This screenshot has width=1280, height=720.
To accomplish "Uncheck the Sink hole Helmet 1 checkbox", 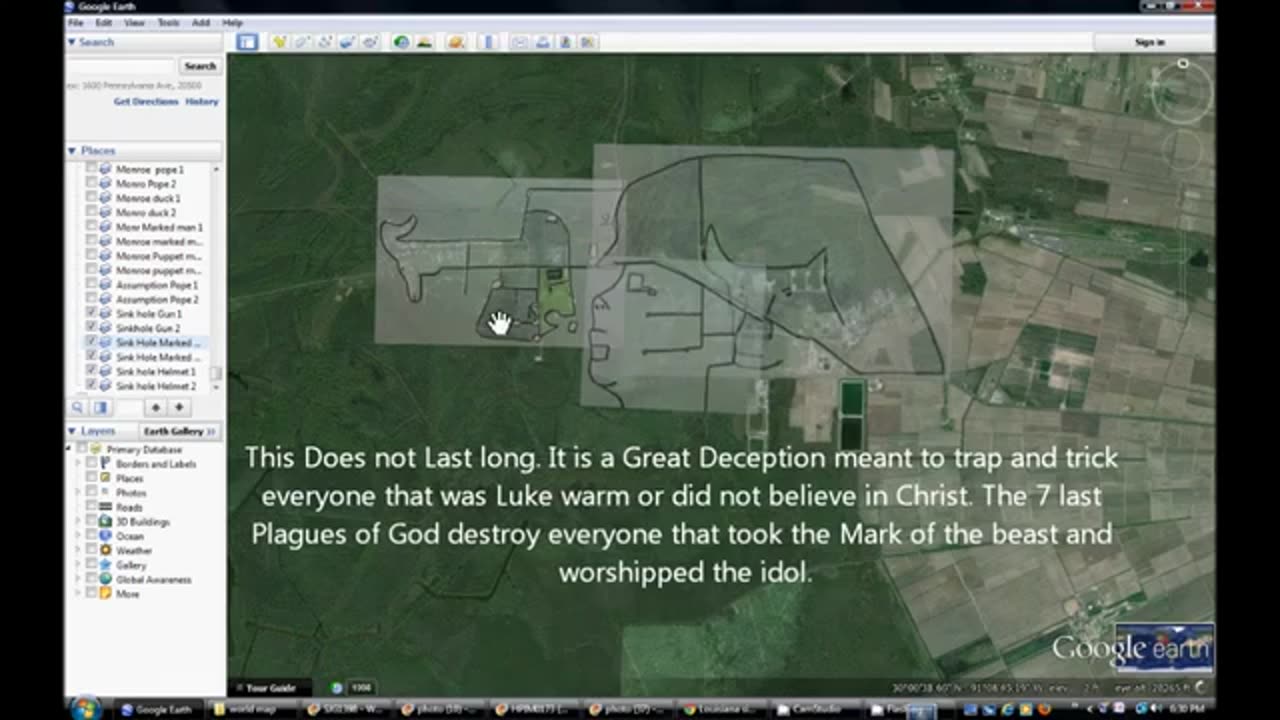I will (92, 371).
